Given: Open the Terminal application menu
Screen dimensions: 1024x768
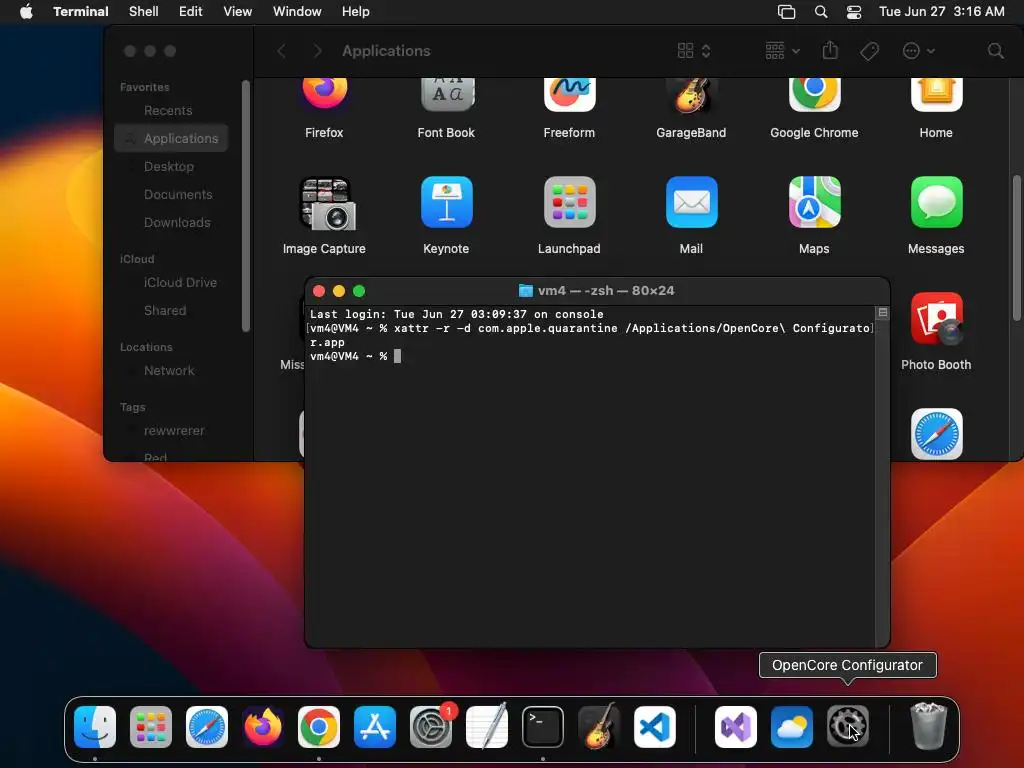Looking at the screenshot, I should (81, 12).
